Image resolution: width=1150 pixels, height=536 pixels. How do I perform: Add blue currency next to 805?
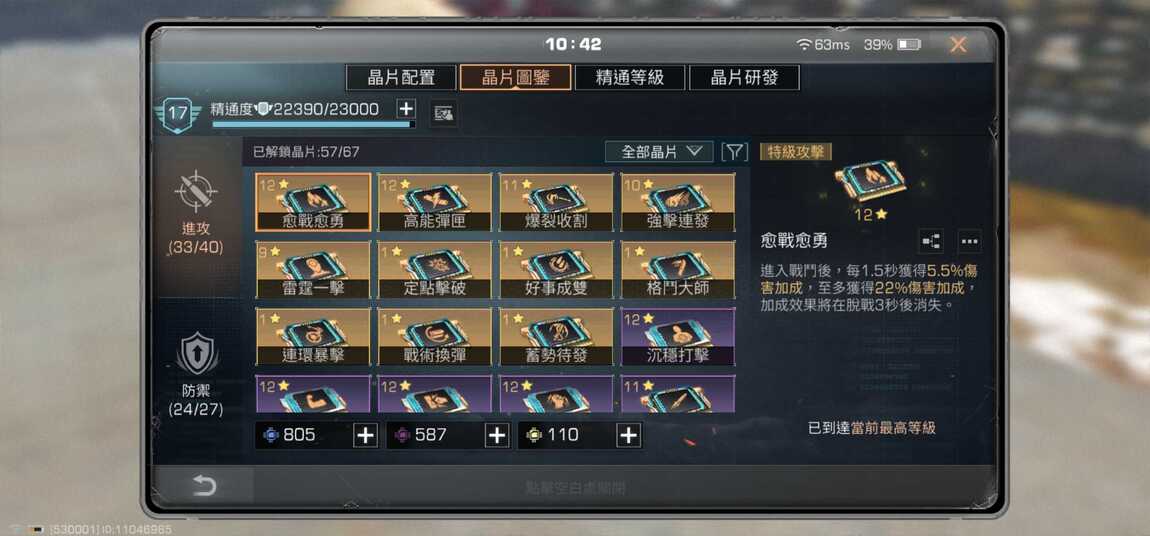click(x=365, y=435)
